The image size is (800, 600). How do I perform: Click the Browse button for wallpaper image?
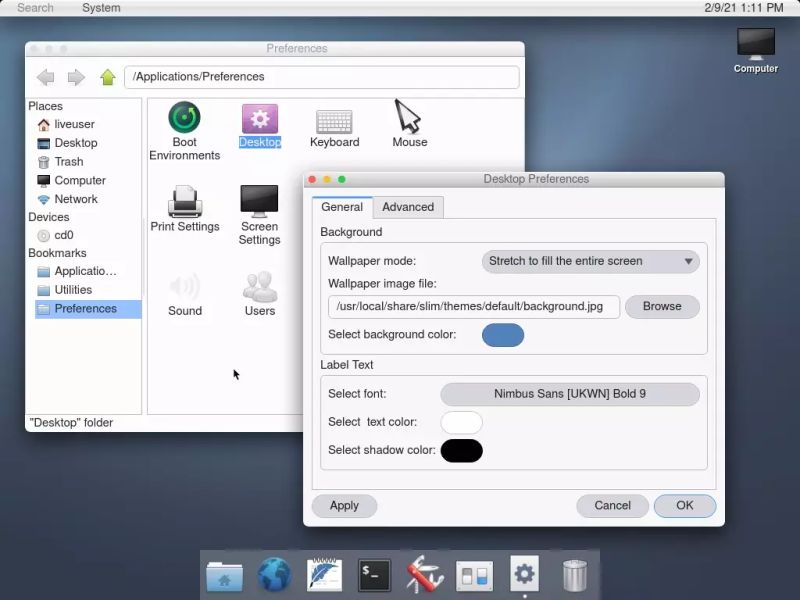point(662,307)
